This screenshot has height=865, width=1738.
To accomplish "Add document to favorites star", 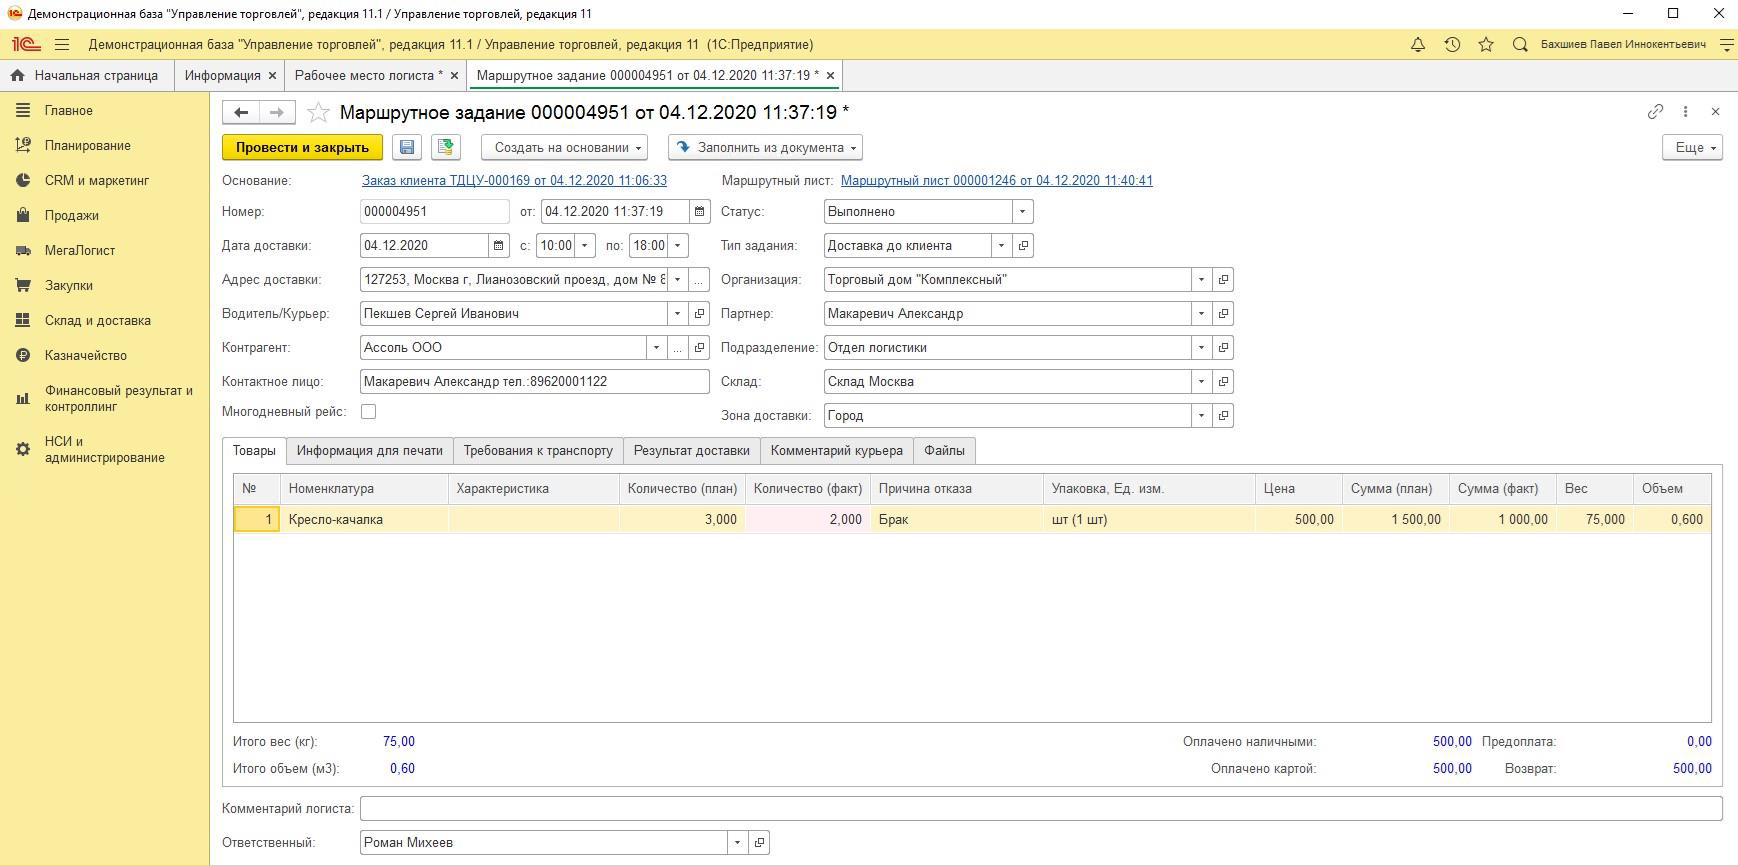I will [318, 112].
